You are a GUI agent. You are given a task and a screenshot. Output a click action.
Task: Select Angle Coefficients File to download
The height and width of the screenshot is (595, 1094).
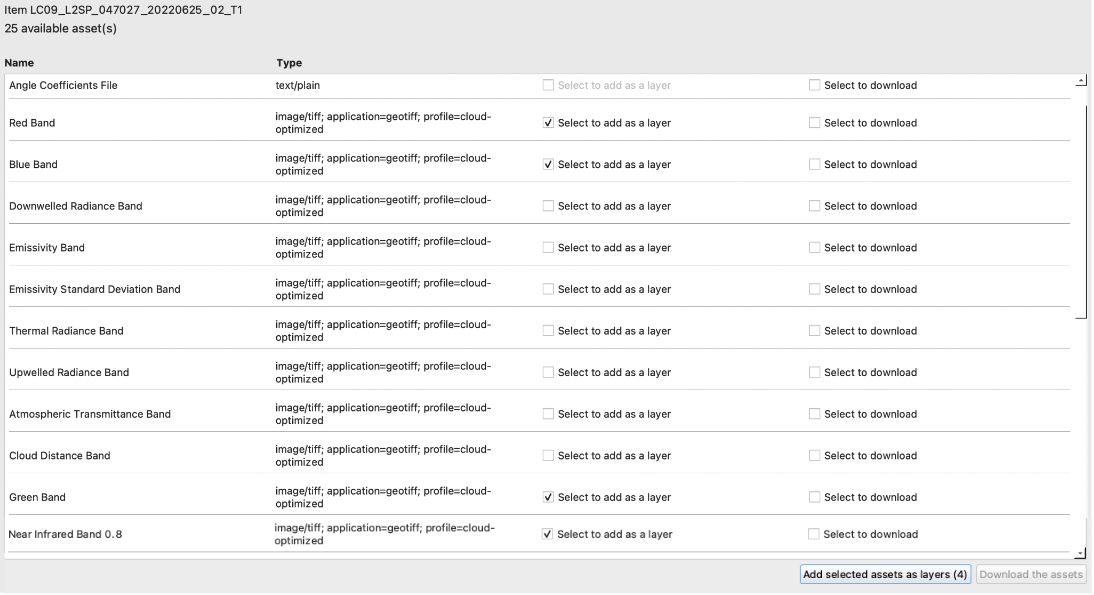pos(814,85)
